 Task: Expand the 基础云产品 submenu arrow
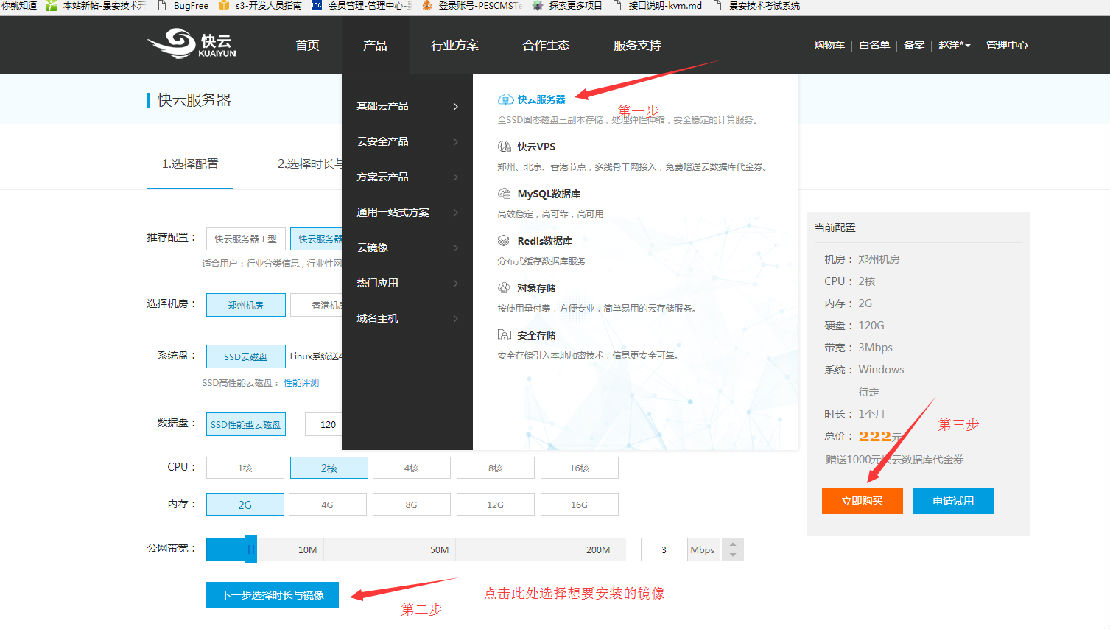coord(455,106)
